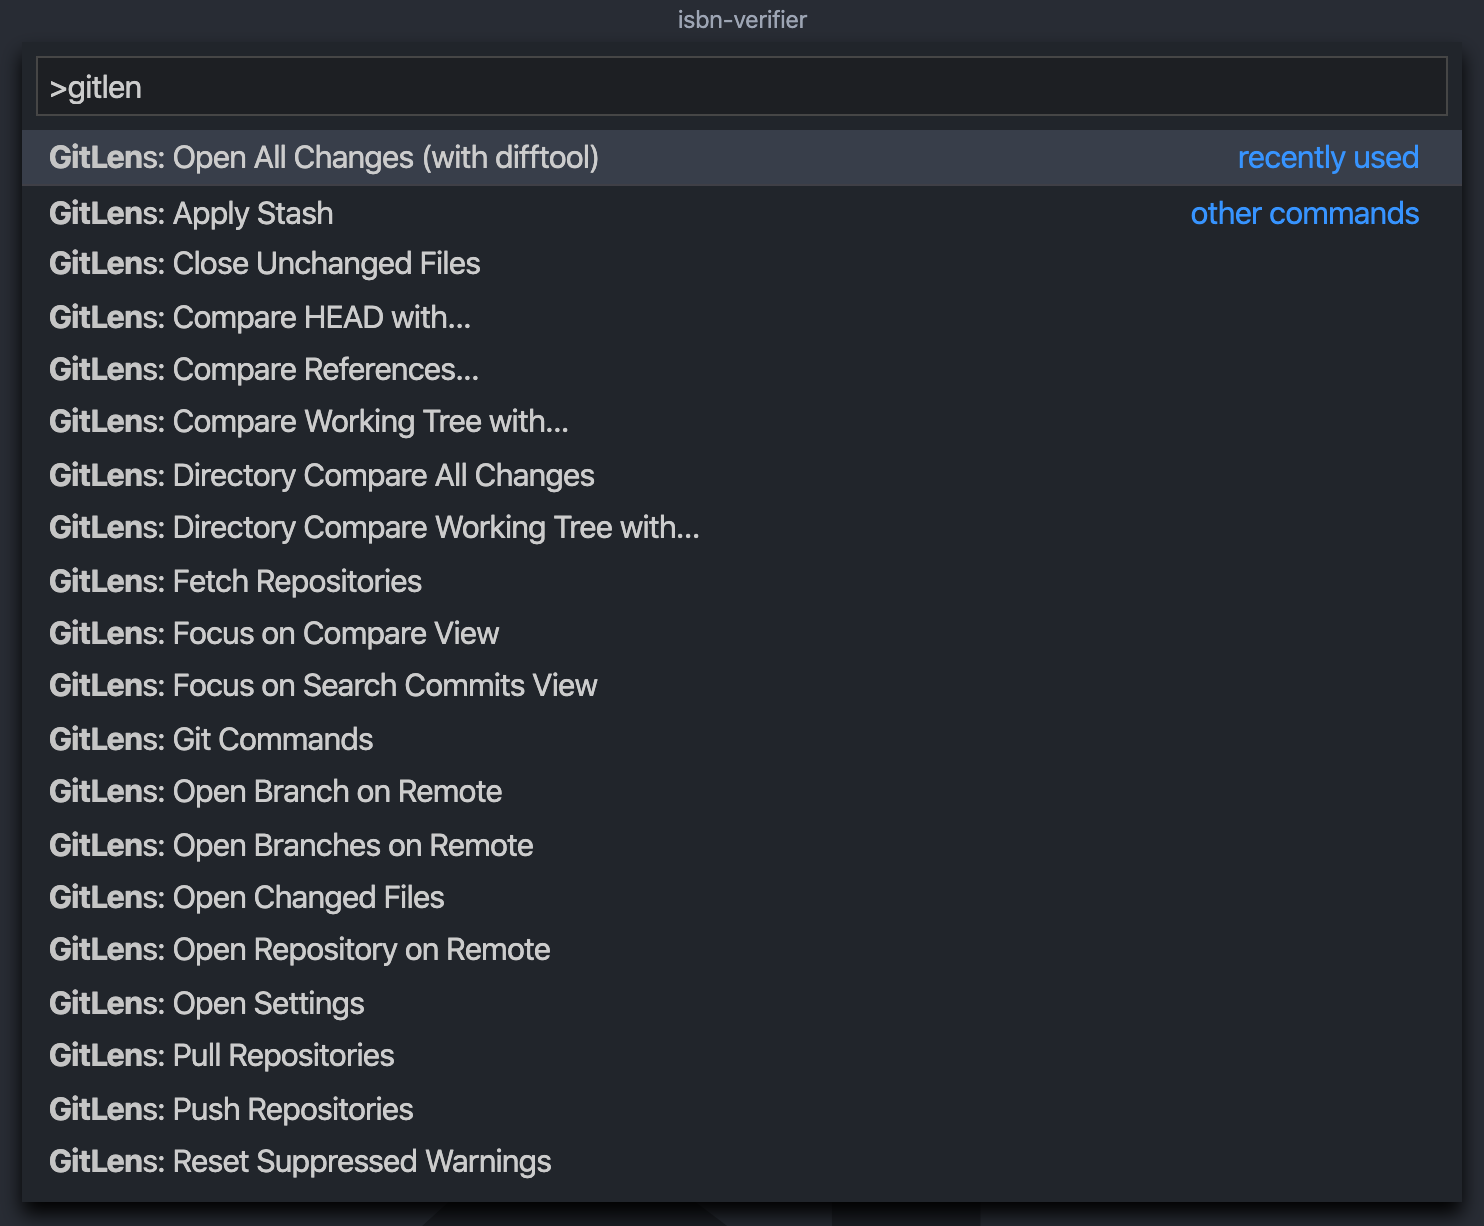
Task: Run GitLens: Open Branch on Remote
Action: [275, 791]
